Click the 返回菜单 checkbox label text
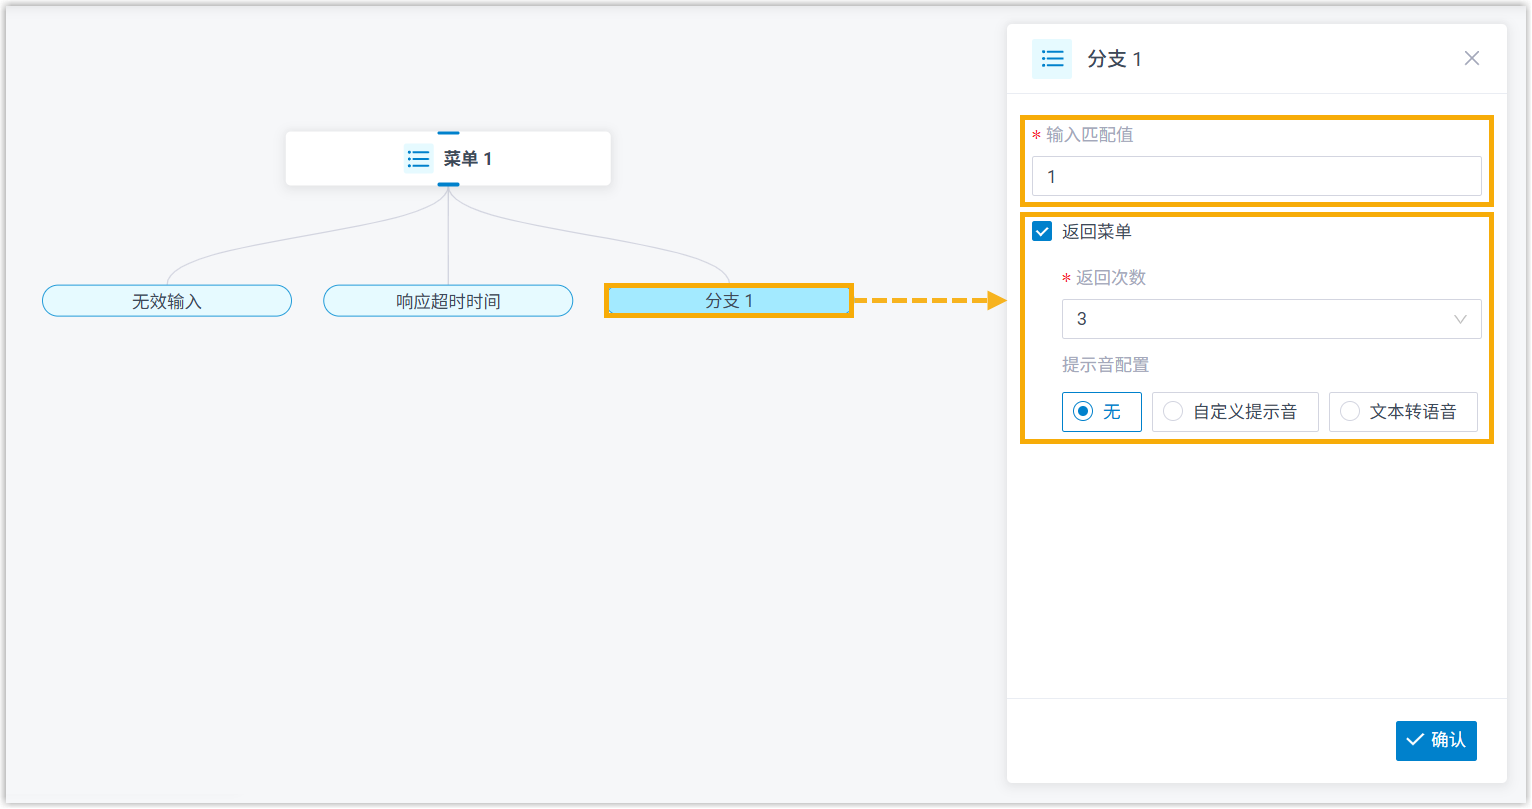 [1097, 232]
